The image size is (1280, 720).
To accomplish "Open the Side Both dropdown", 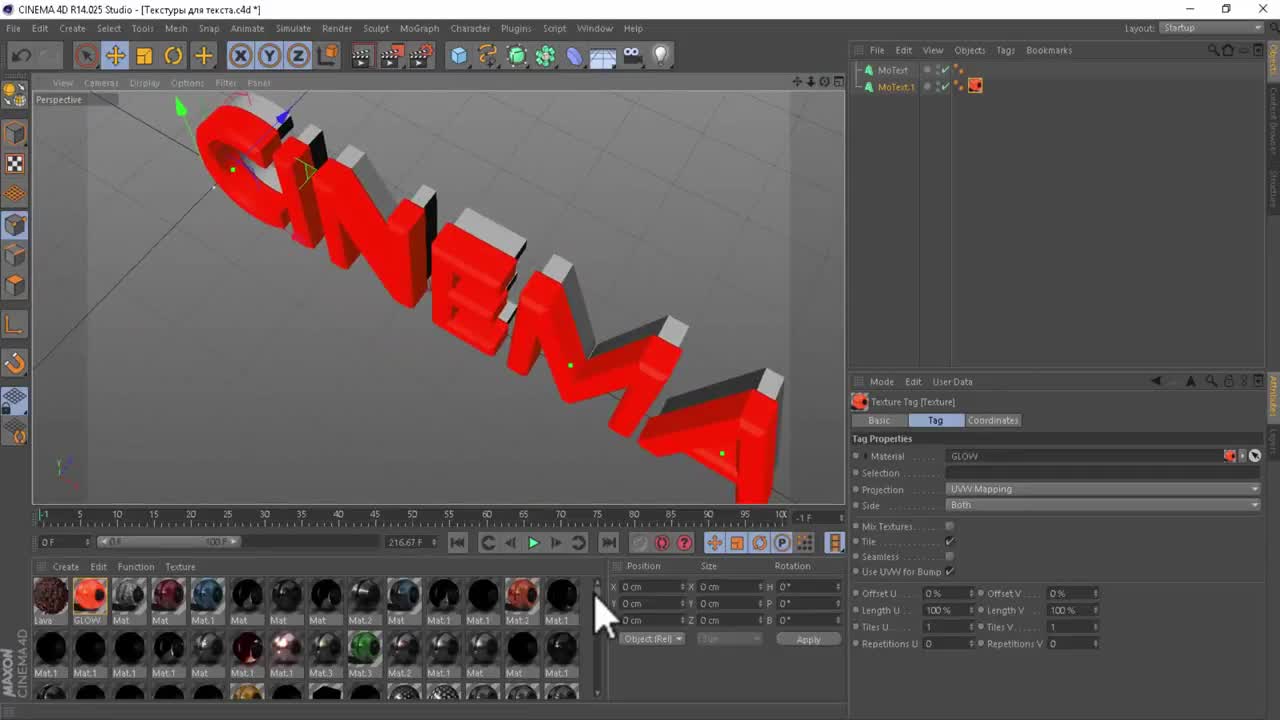I will [x=1103, y=505].
